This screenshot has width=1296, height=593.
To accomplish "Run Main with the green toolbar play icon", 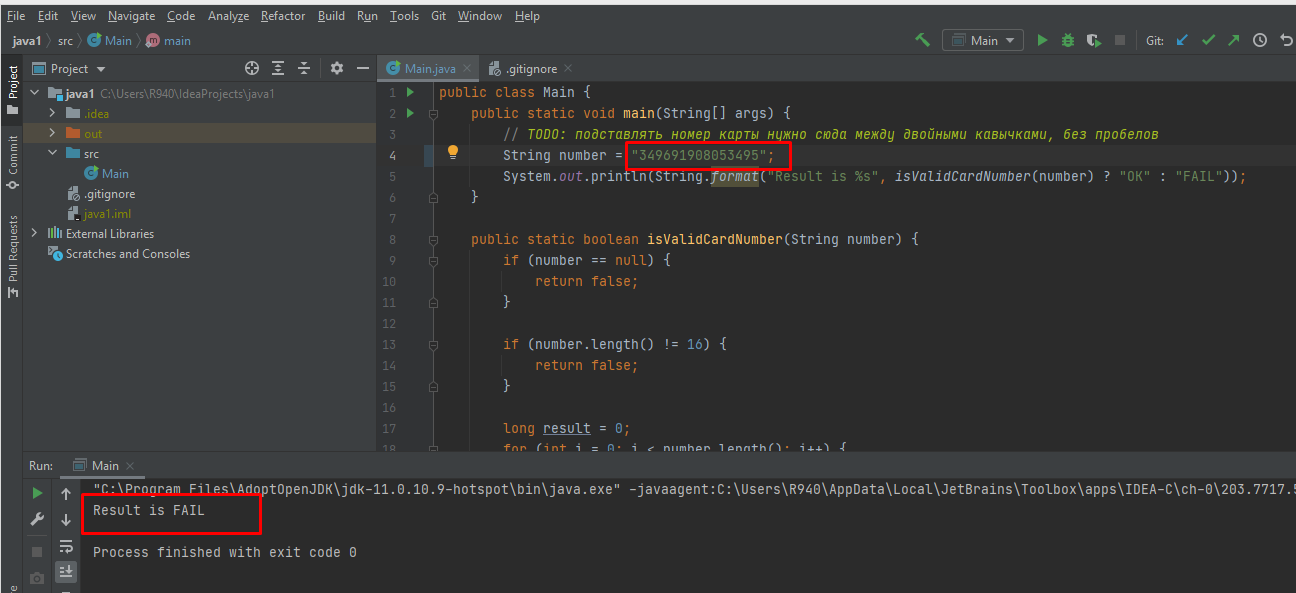I will click(1042, 40).
